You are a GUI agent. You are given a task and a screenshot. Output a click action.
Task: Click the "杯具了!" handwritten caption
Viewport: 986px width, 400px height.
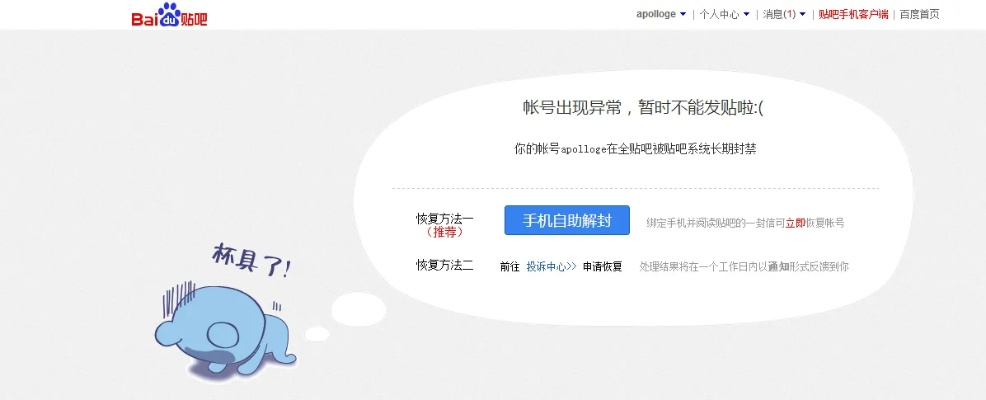pos(251,262)
